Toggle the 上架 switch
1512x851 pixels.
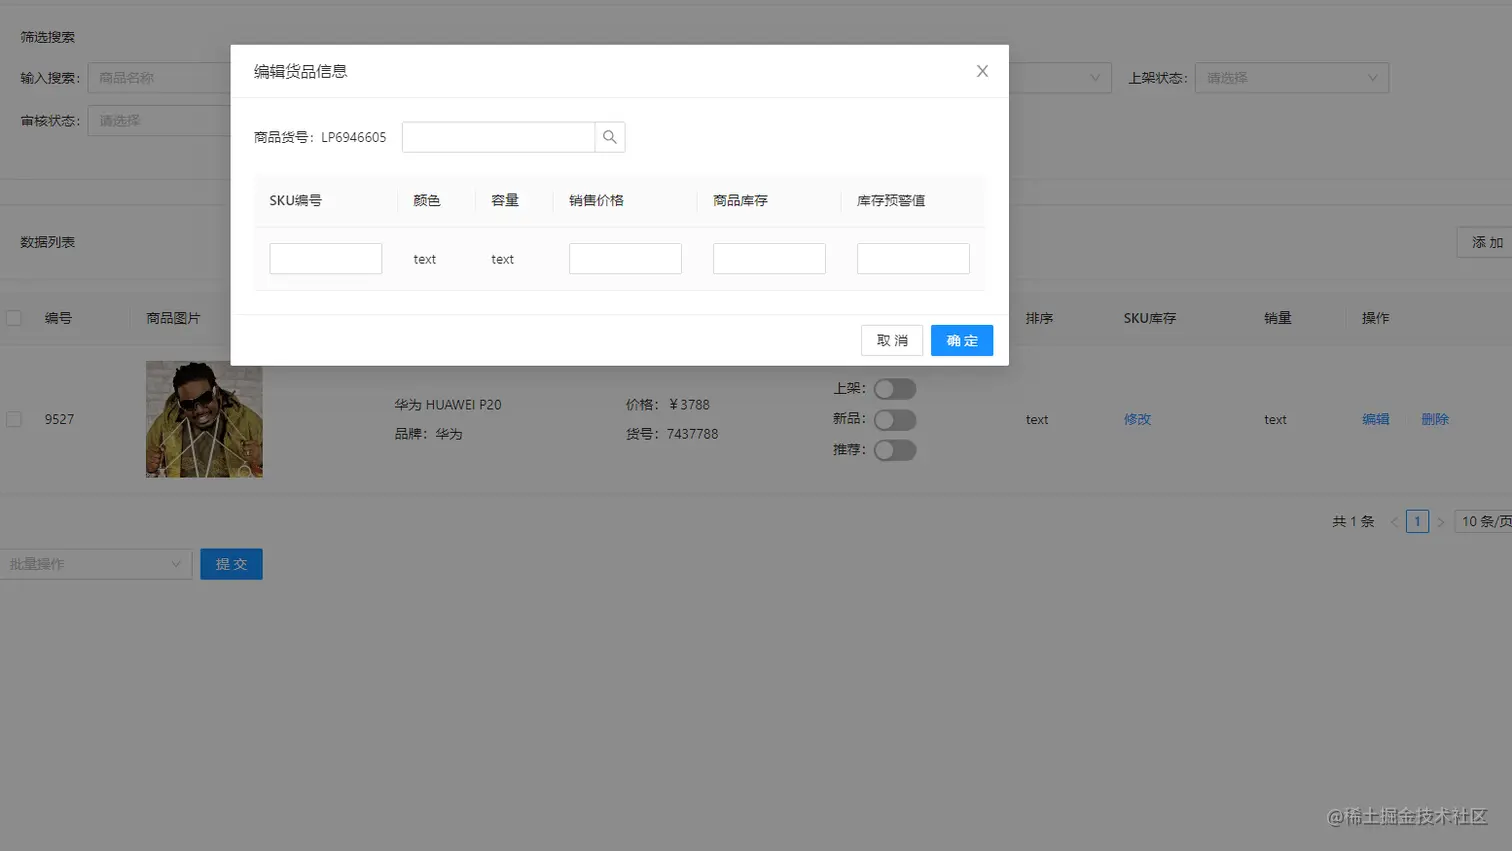(x=895, y=389)
